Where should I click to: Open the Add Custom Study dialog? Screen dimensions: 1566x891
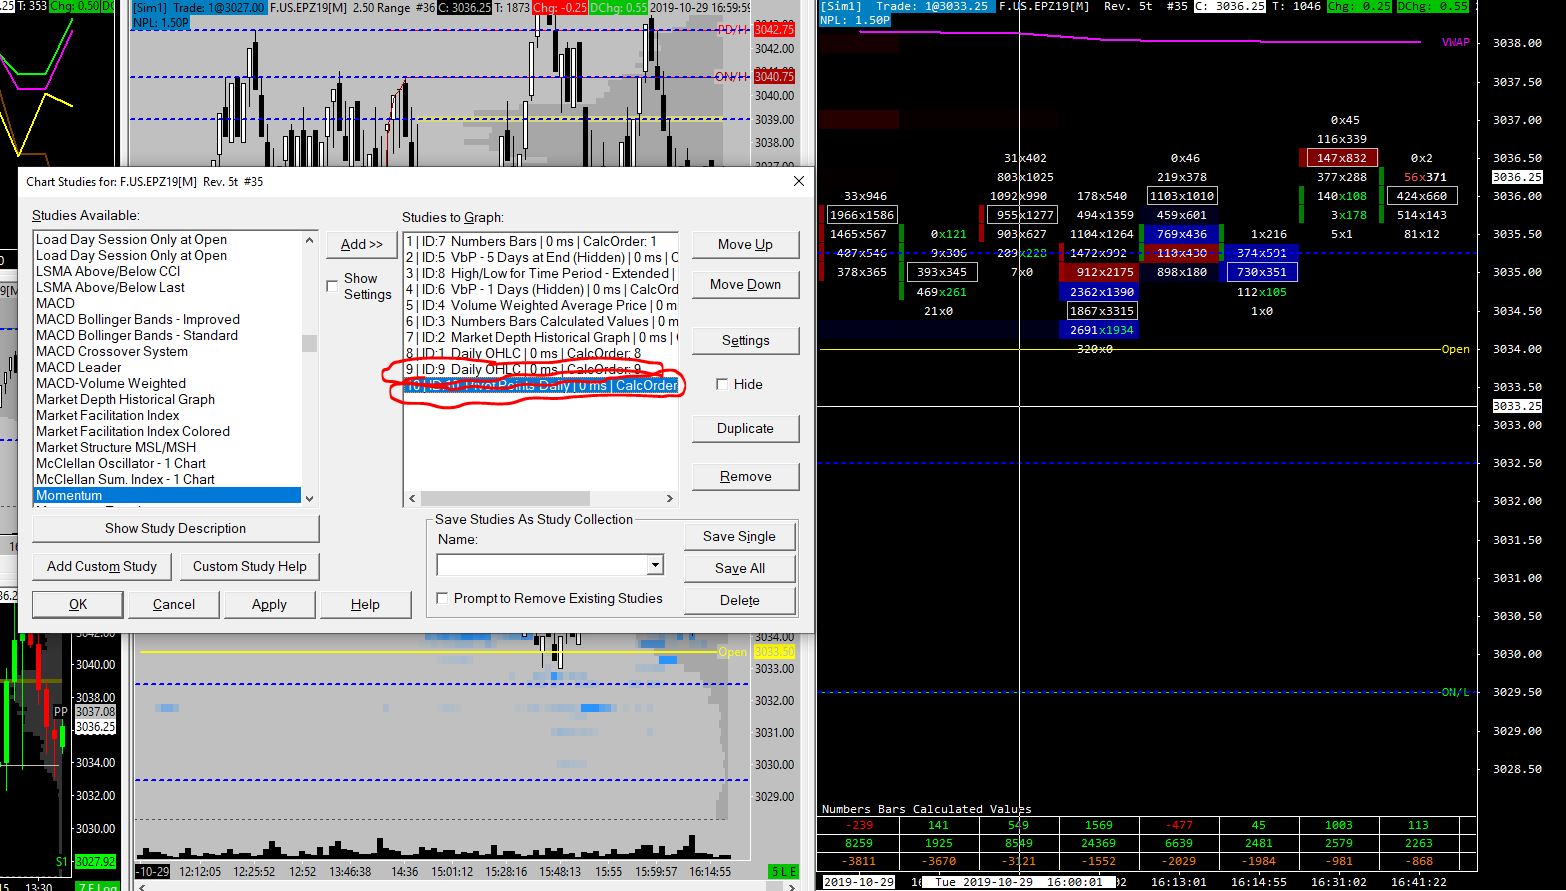[x=102, y=566]
